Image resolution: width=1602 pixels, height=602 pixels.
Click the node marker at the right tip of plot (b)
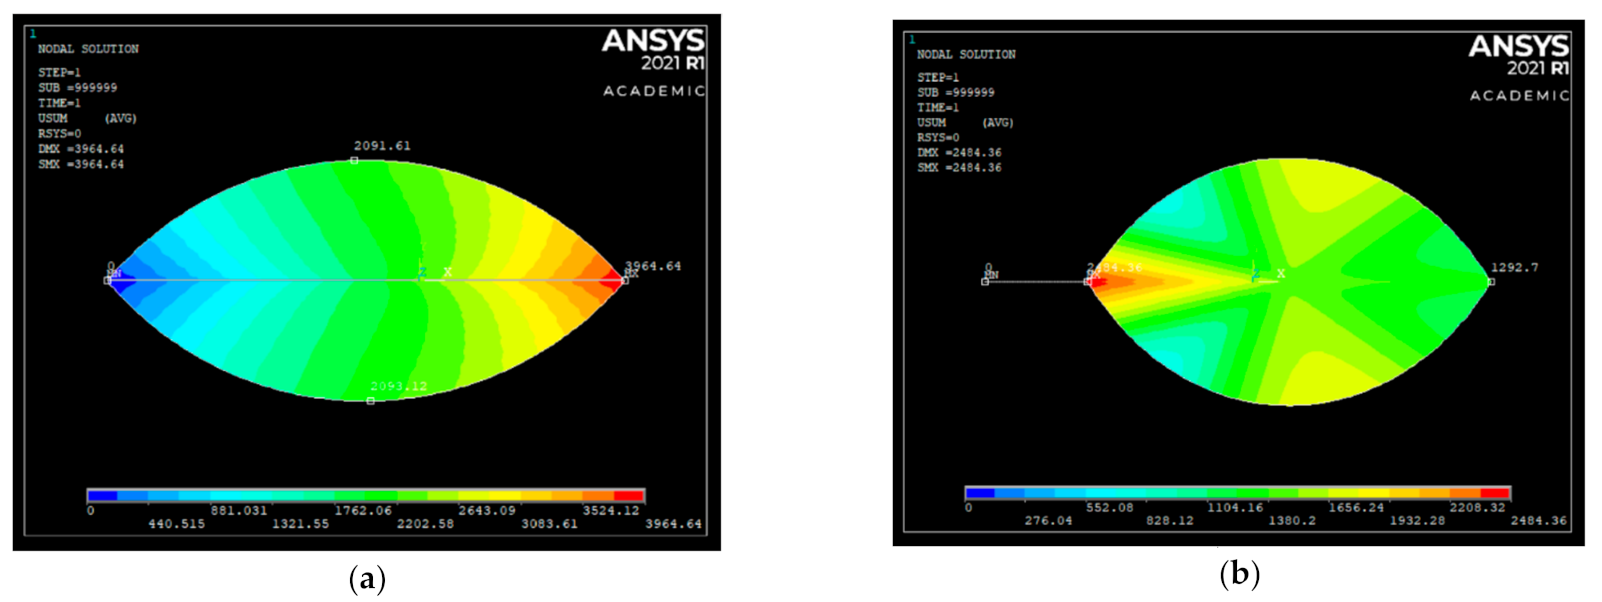pos(1491,281)
